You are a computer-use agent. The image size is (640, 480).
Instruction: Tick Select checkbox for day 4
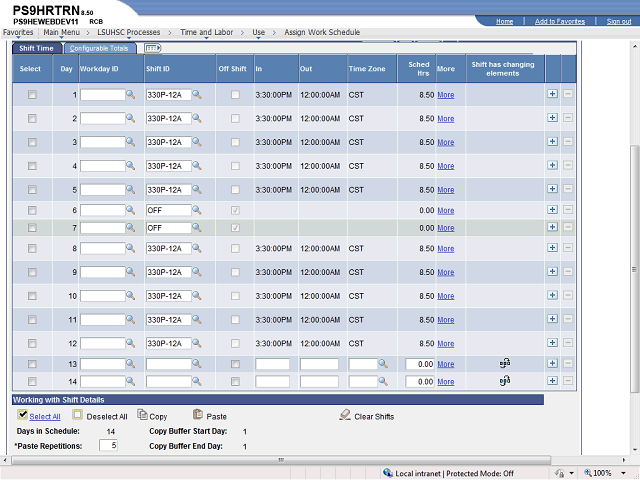click(32, 166)
